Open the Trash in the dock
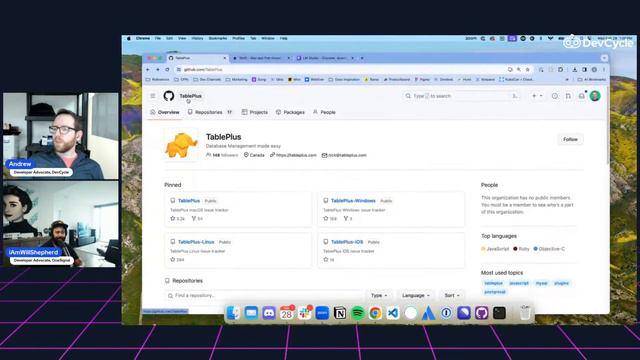This screenshot has height=360, width=640. pyautogui.click(x=525, y=313)
